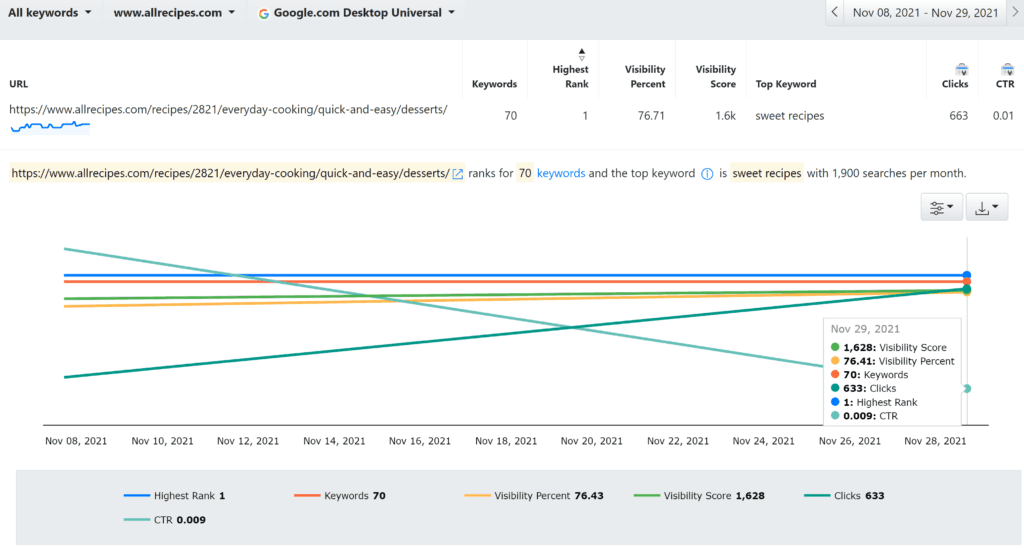The width and height of the screenshot is (1024, 549).
Task: Click the 663 clicks cell
Action: point(959,116)
